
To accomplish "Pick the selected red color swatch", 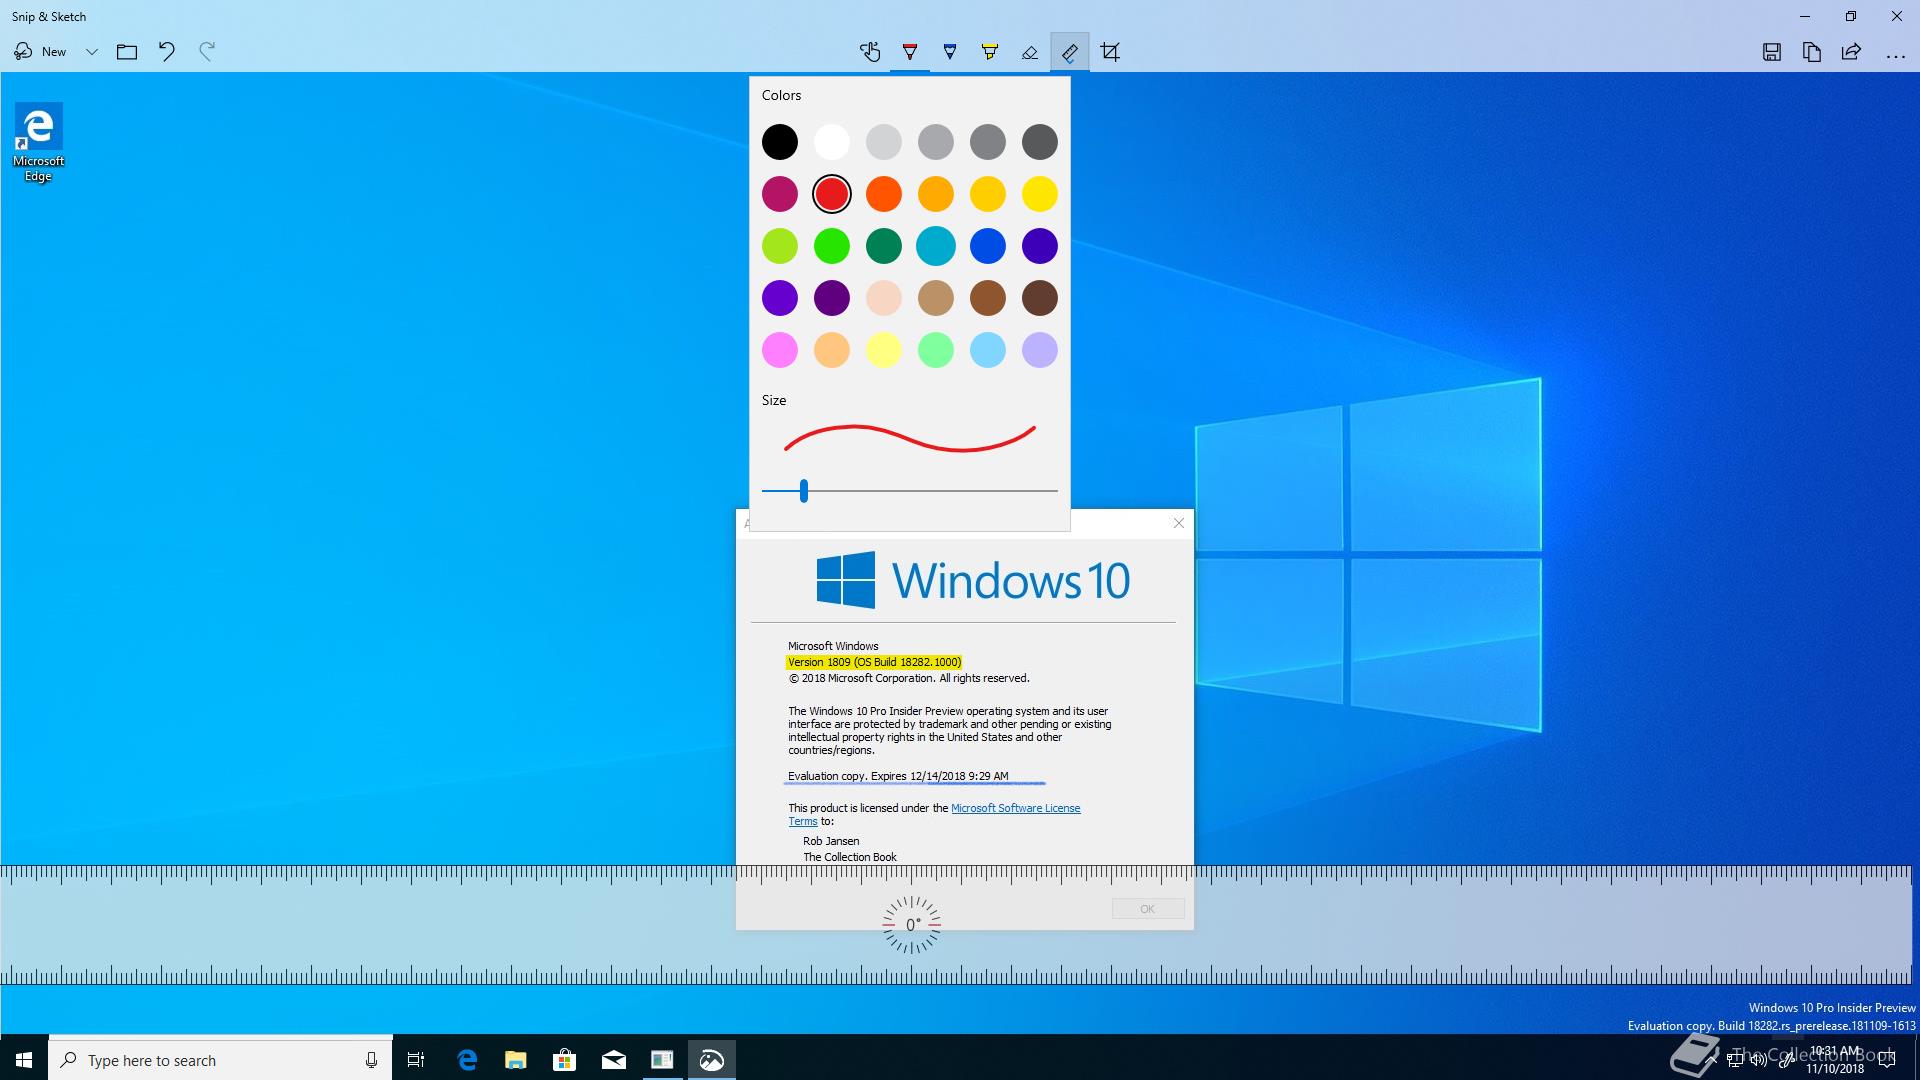I will (832, 194).
